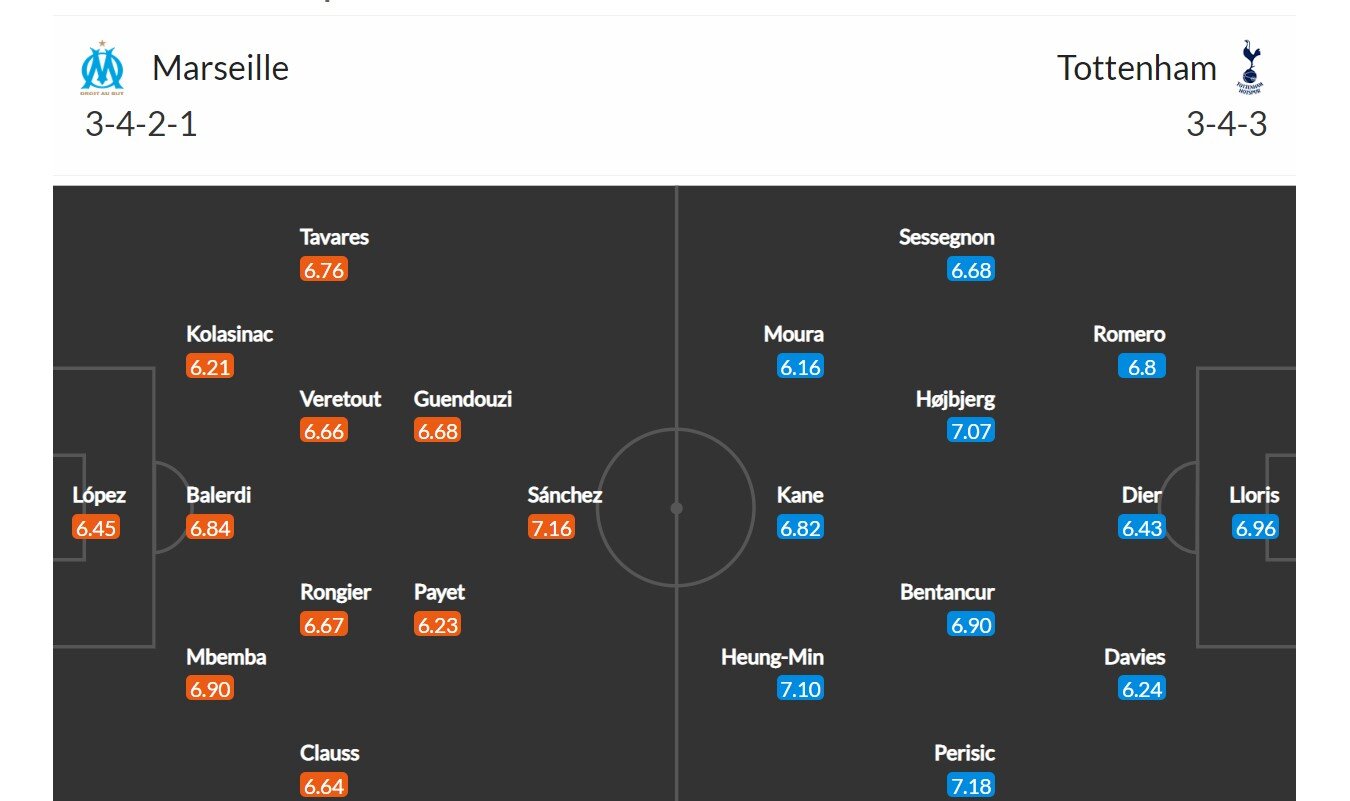Select player Heung-Min
The image size is (1350, 801).
click(x=772, y=657)
